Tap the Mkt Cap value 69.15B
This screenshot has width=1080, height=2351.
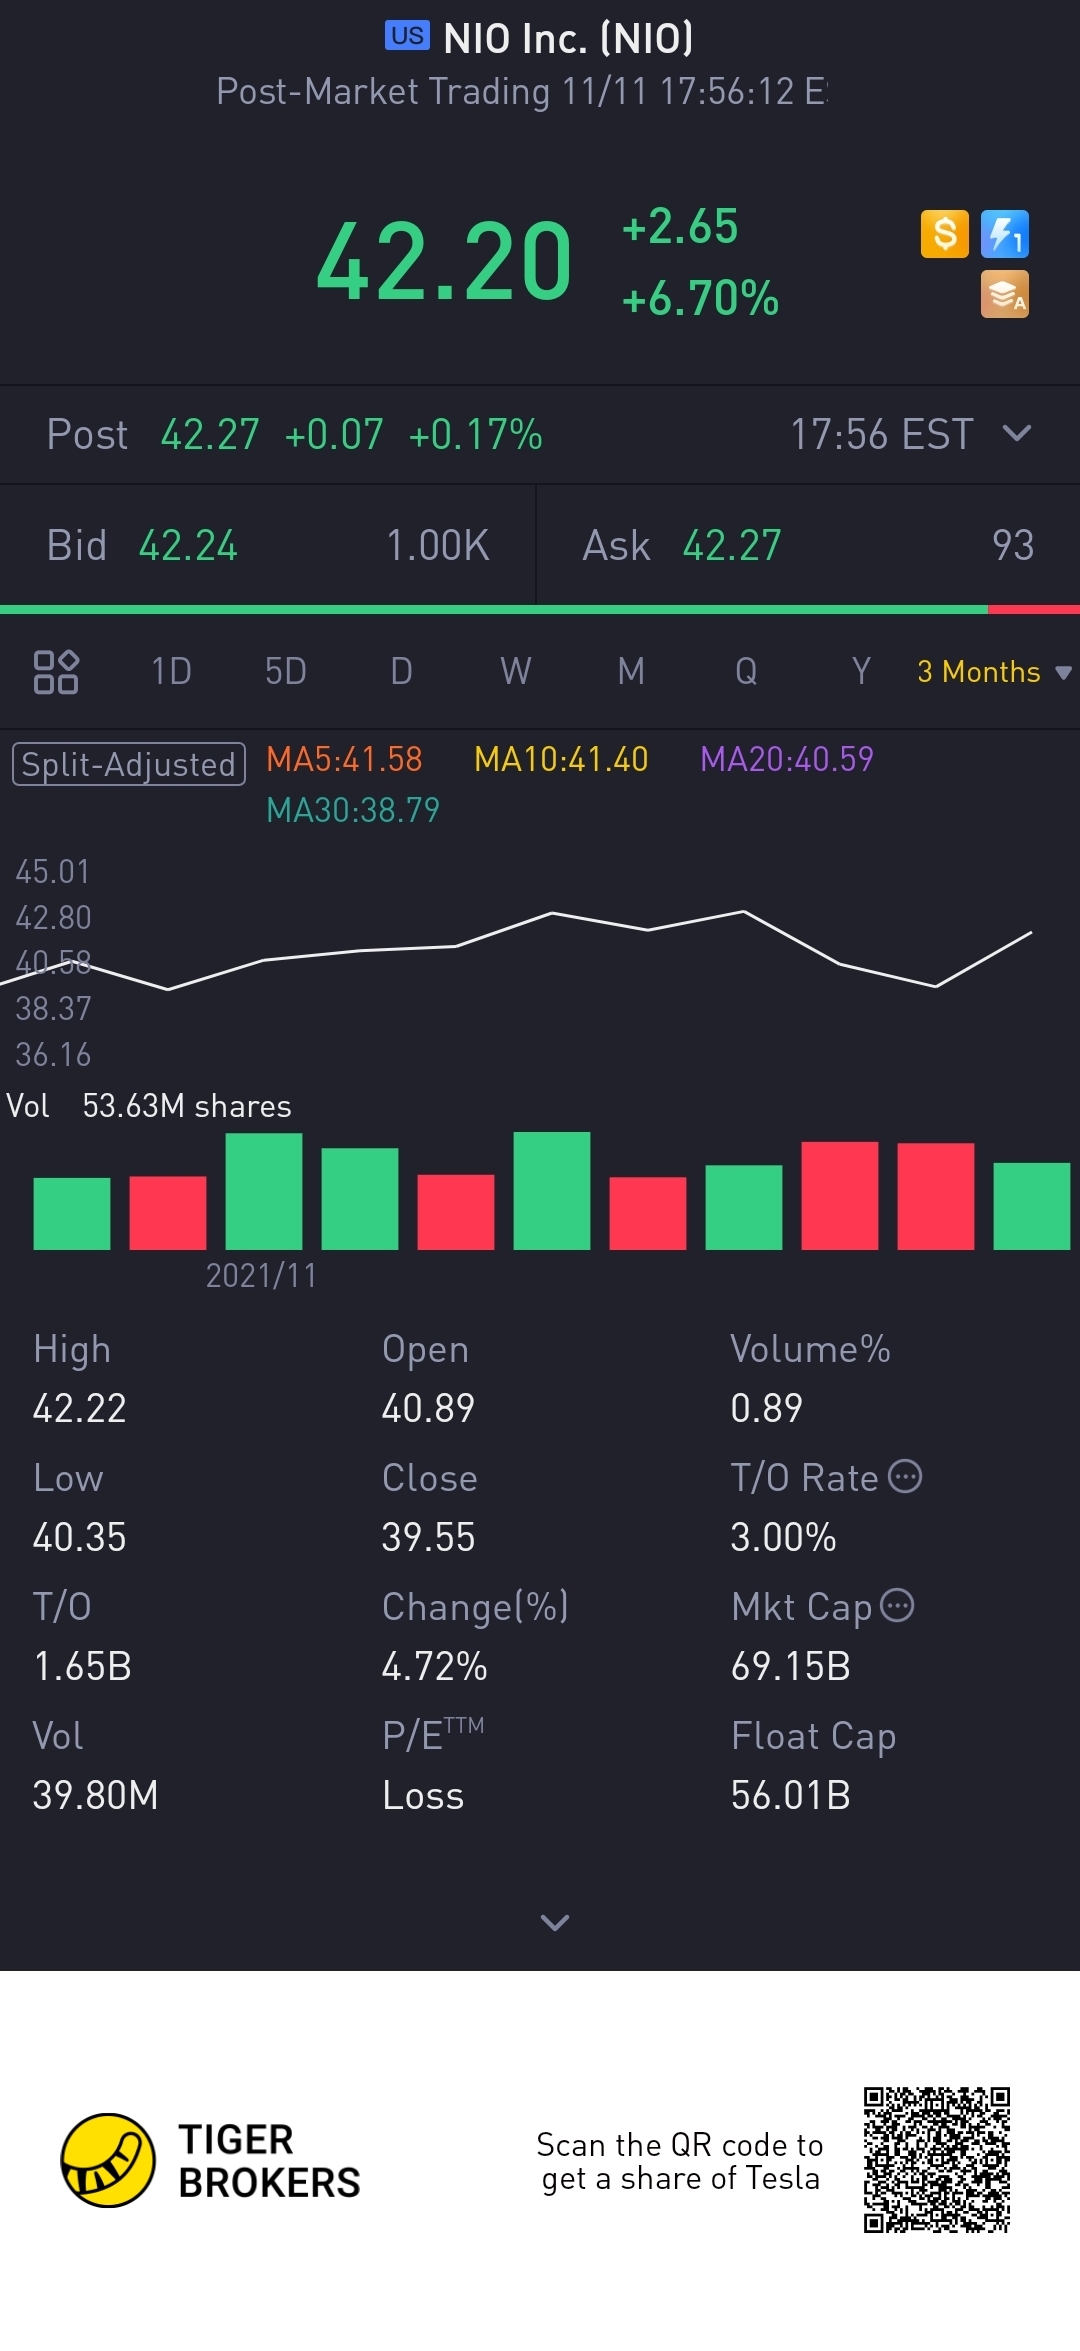[x=791, y=1667]
